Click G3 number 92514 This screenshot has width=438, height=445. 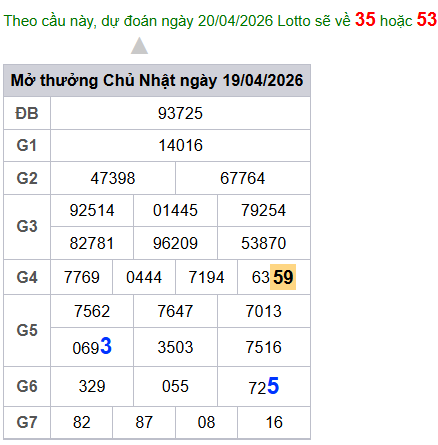92,211
